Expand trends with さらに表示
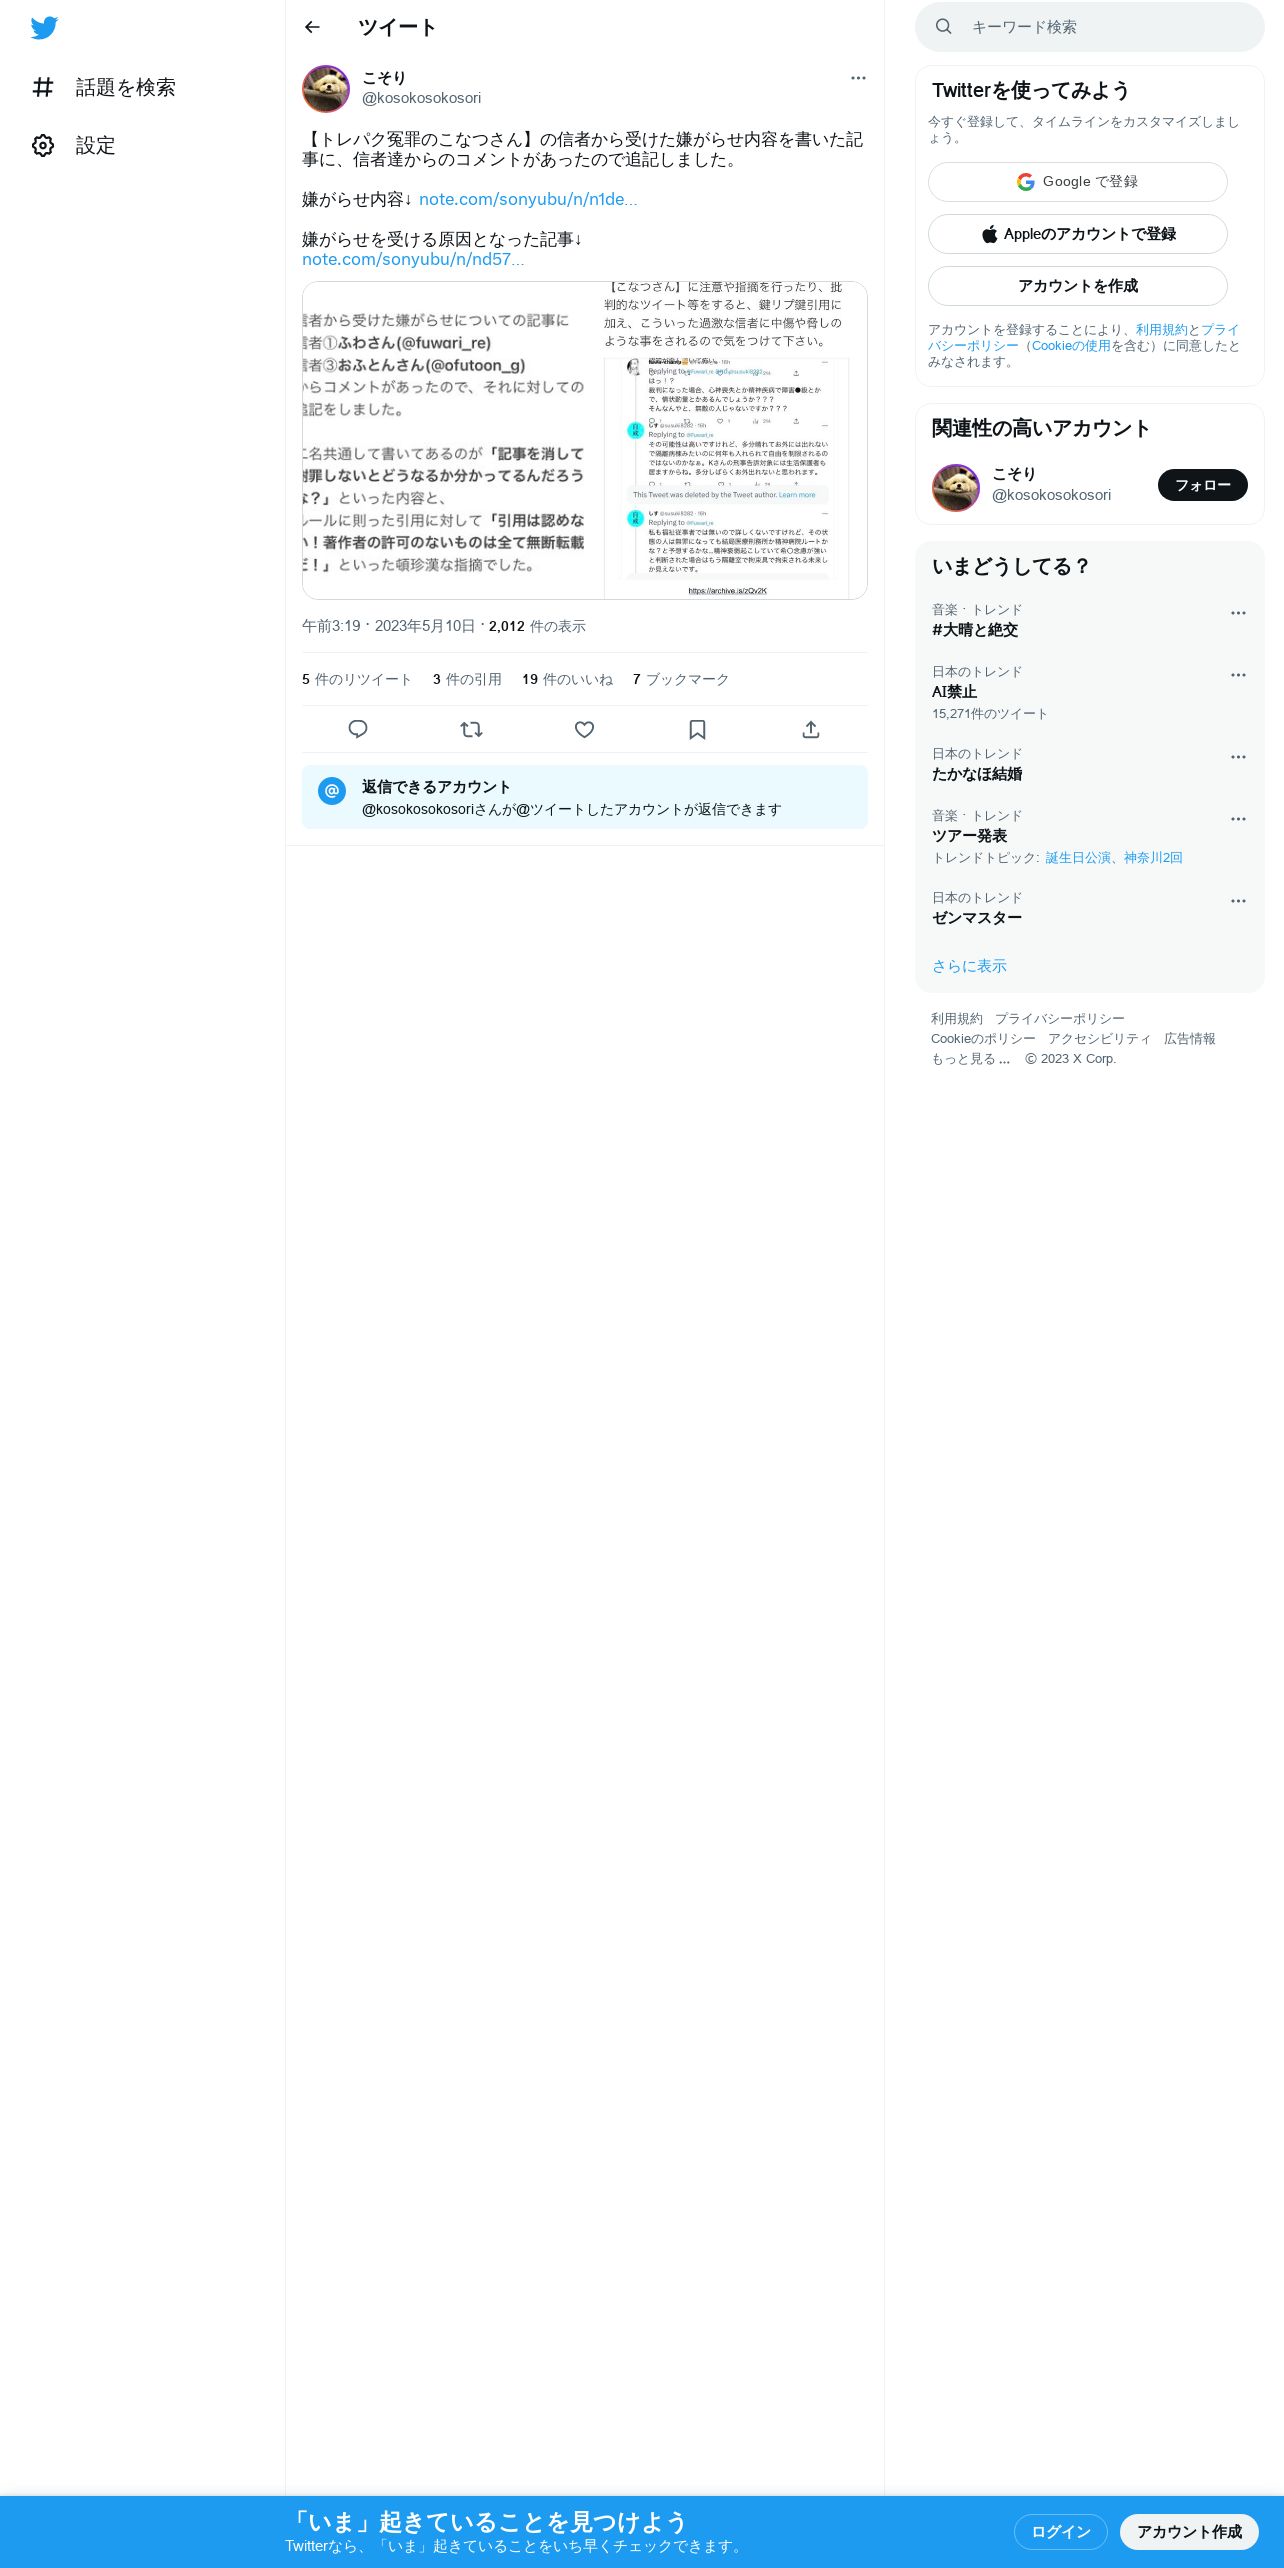Viewport: 1284px width, 2568px height. click(x=969, y=966)
